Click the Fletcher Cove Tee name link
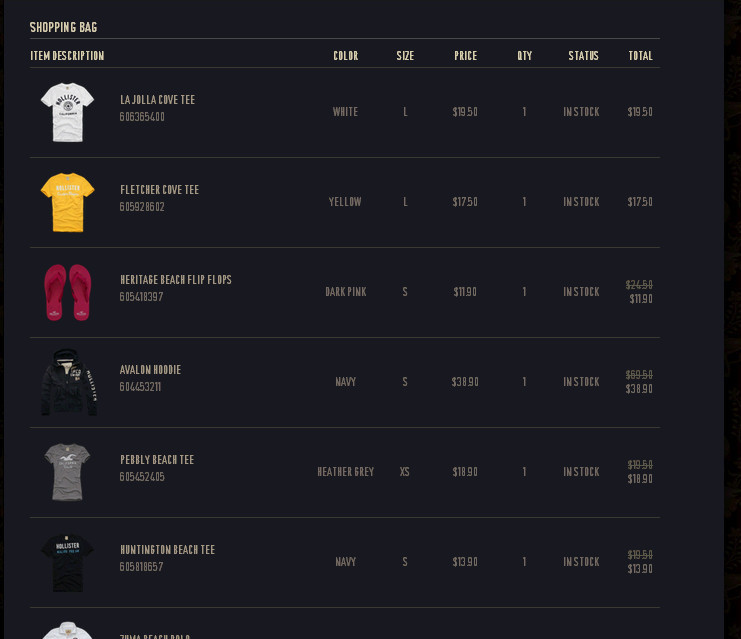Viewport: 741px width, 639px height. pos(159,190)
